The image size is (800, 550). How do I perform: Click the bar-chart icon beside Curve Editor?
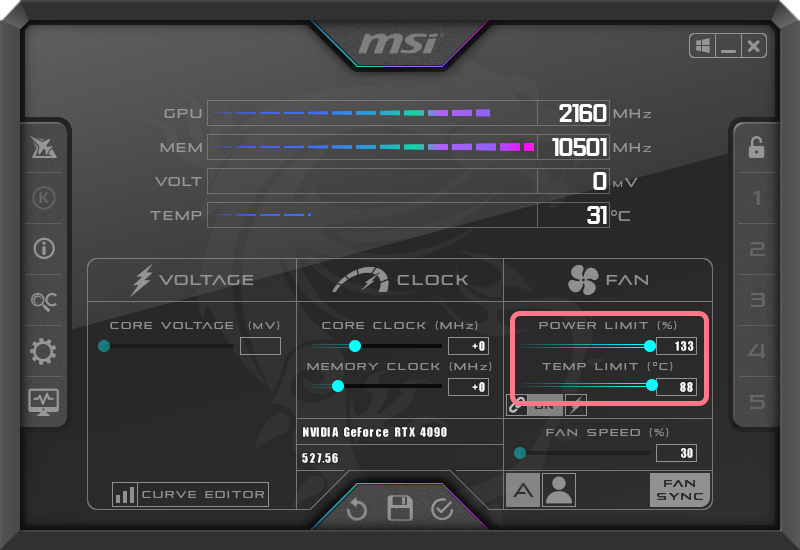pos(125,494)
